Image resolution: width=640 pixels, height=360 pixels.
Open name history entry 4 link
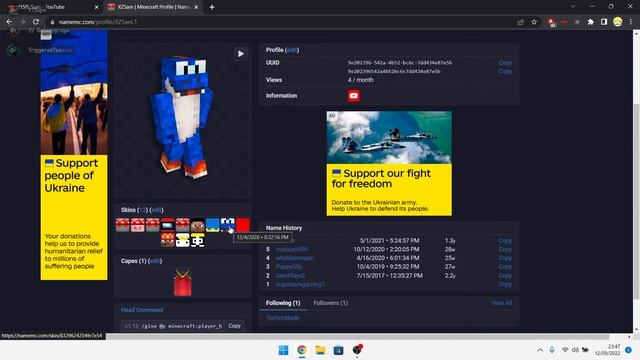pyautogui.click(x=295, y=258)
